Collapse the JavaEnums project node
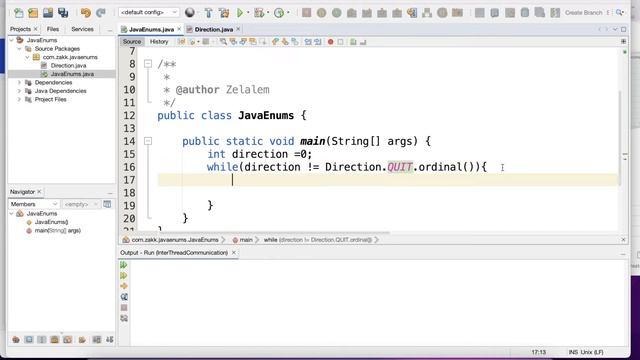Viewport: 640px width, 360px height. point(11,40)
